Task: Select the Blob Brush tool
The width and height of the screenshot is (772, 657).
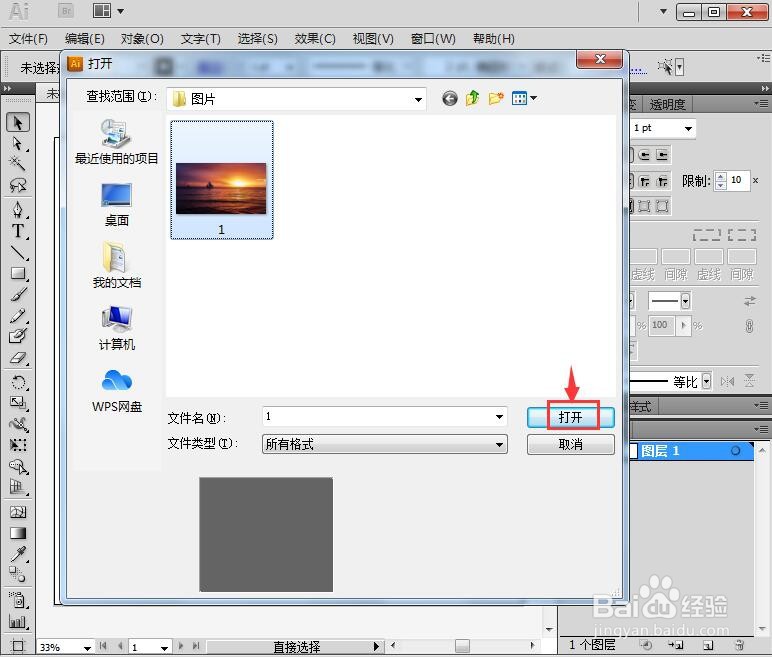Action: [18, 336]
